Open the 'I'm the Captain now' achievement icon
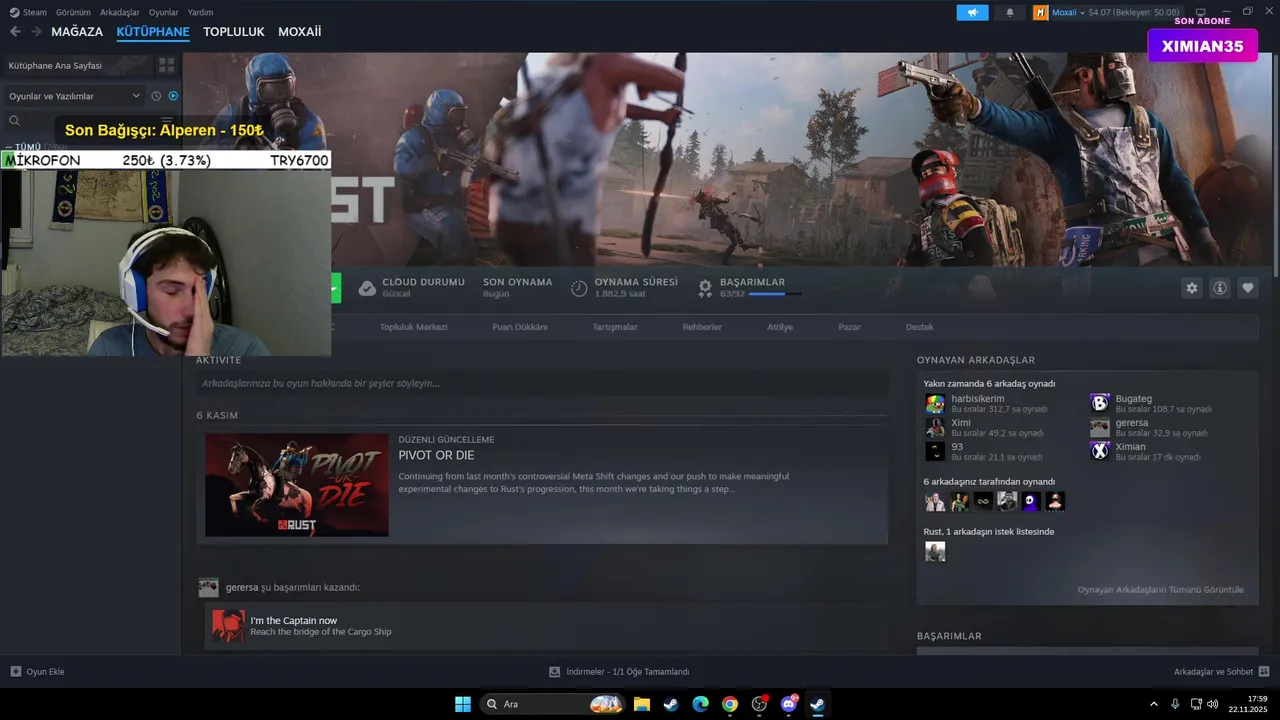 (228, 626)
